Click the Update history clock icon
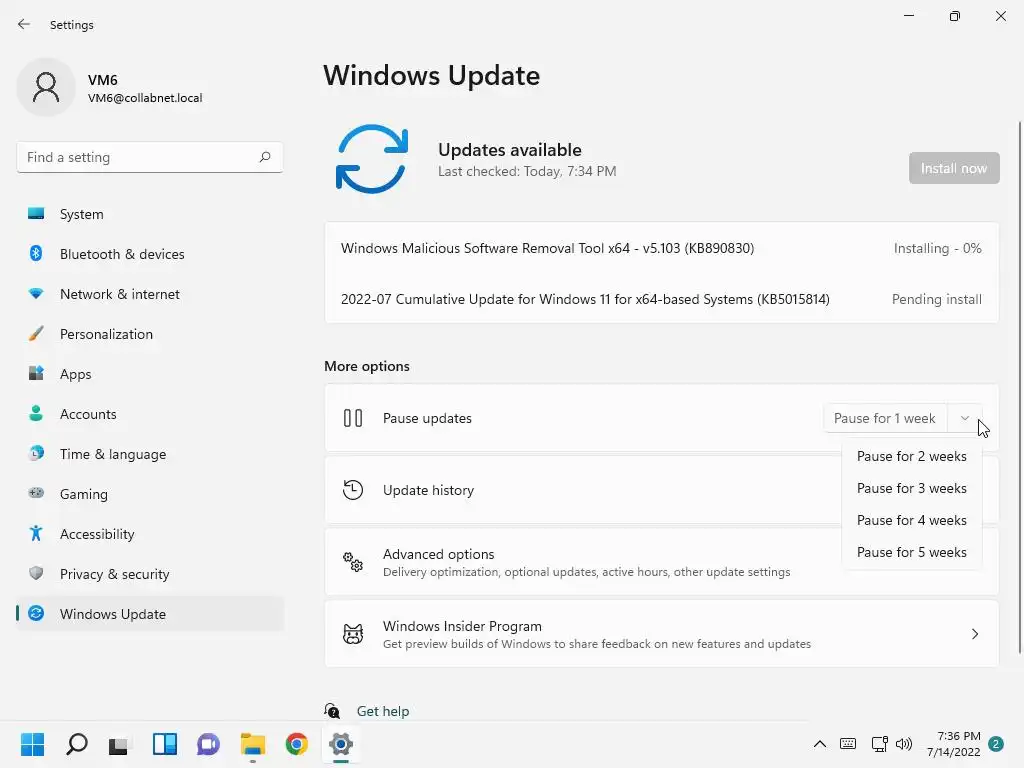Image resolution: width=1024 pixels, height=768 pixels. [x=353, y=490]
